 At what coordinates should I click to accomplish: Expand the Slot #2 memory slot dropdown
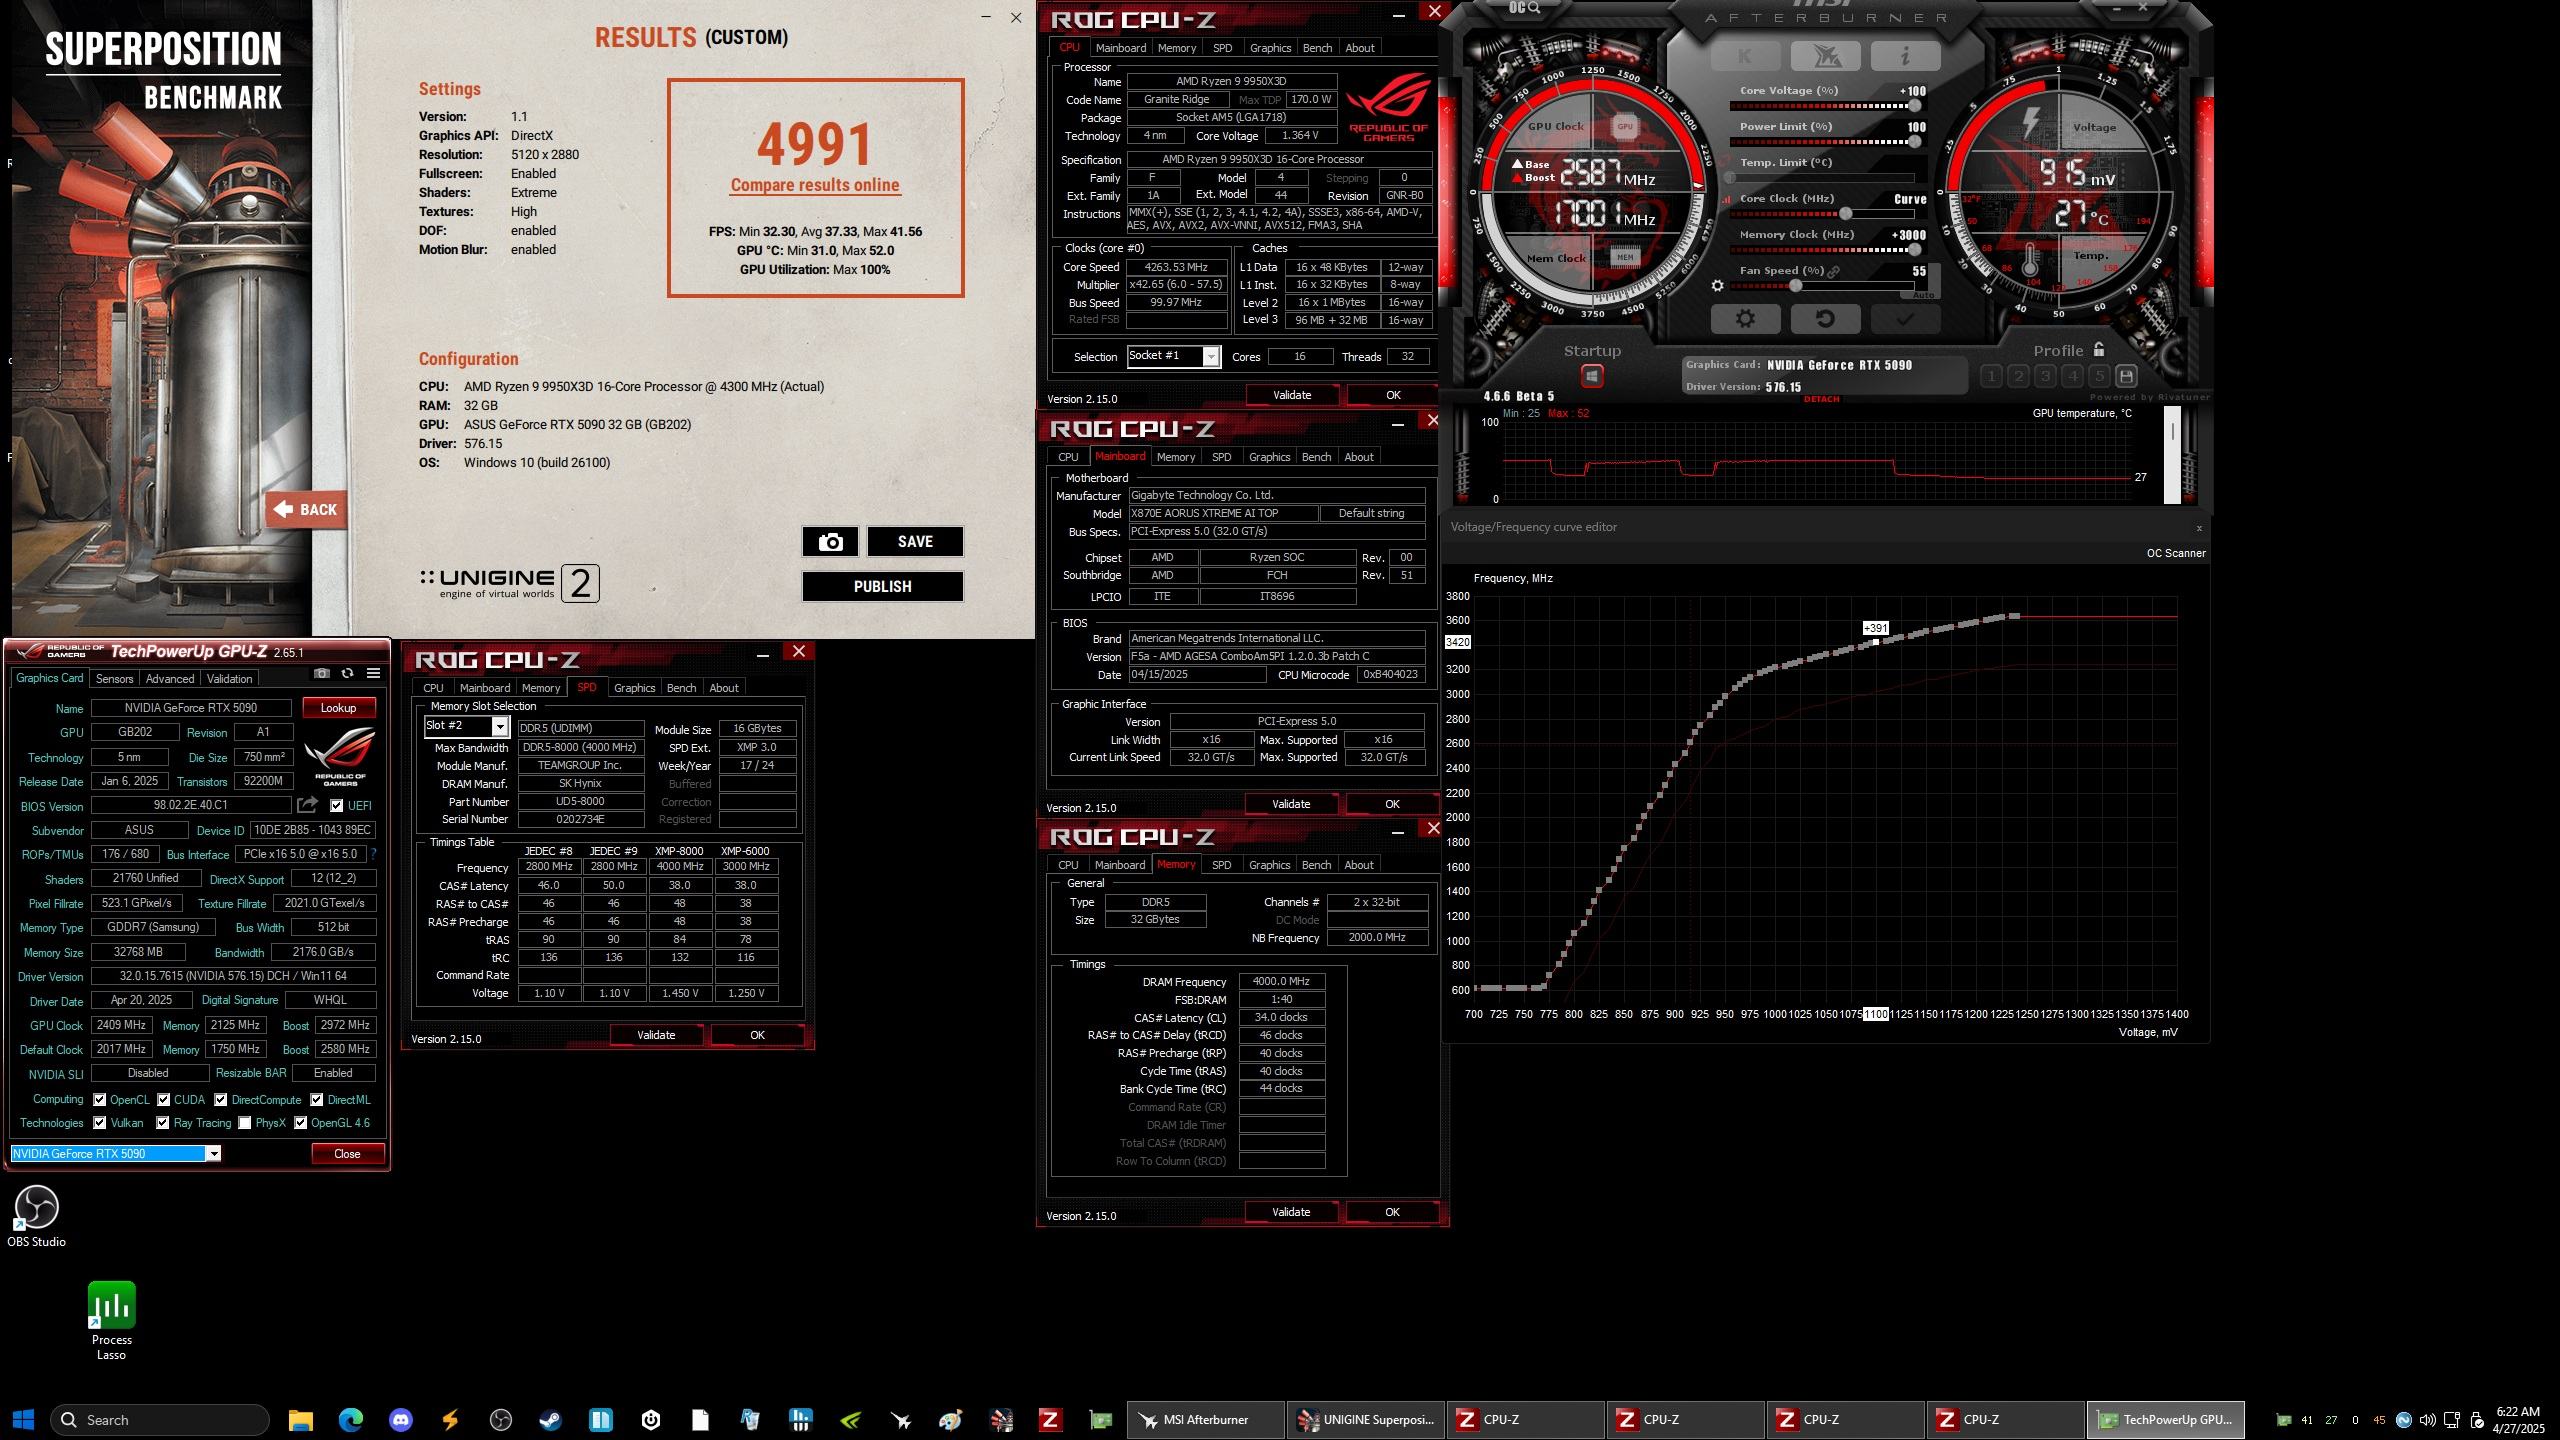pyautogui.click(x=499, y=727)
